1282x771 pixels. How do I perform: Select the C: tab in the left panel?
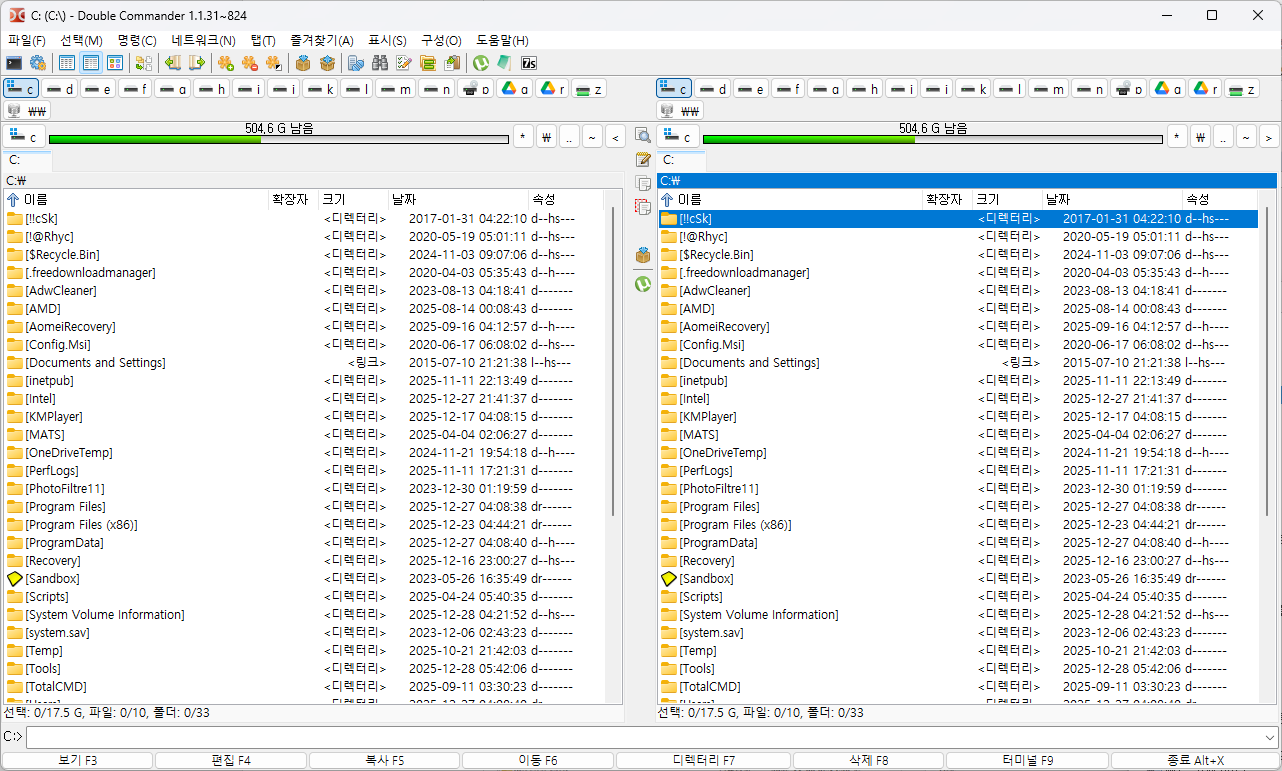click(x=27, y=160)
